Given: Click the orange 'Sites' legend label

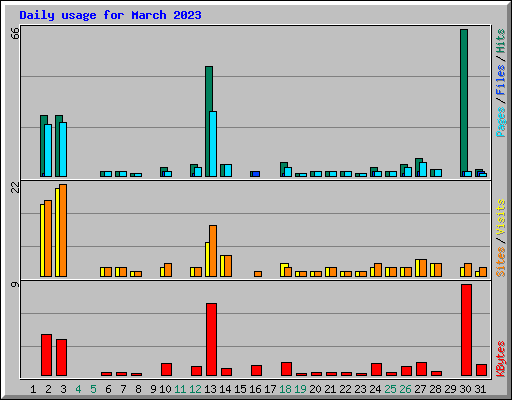Looking at the screenshot, I should pos(500,262).
